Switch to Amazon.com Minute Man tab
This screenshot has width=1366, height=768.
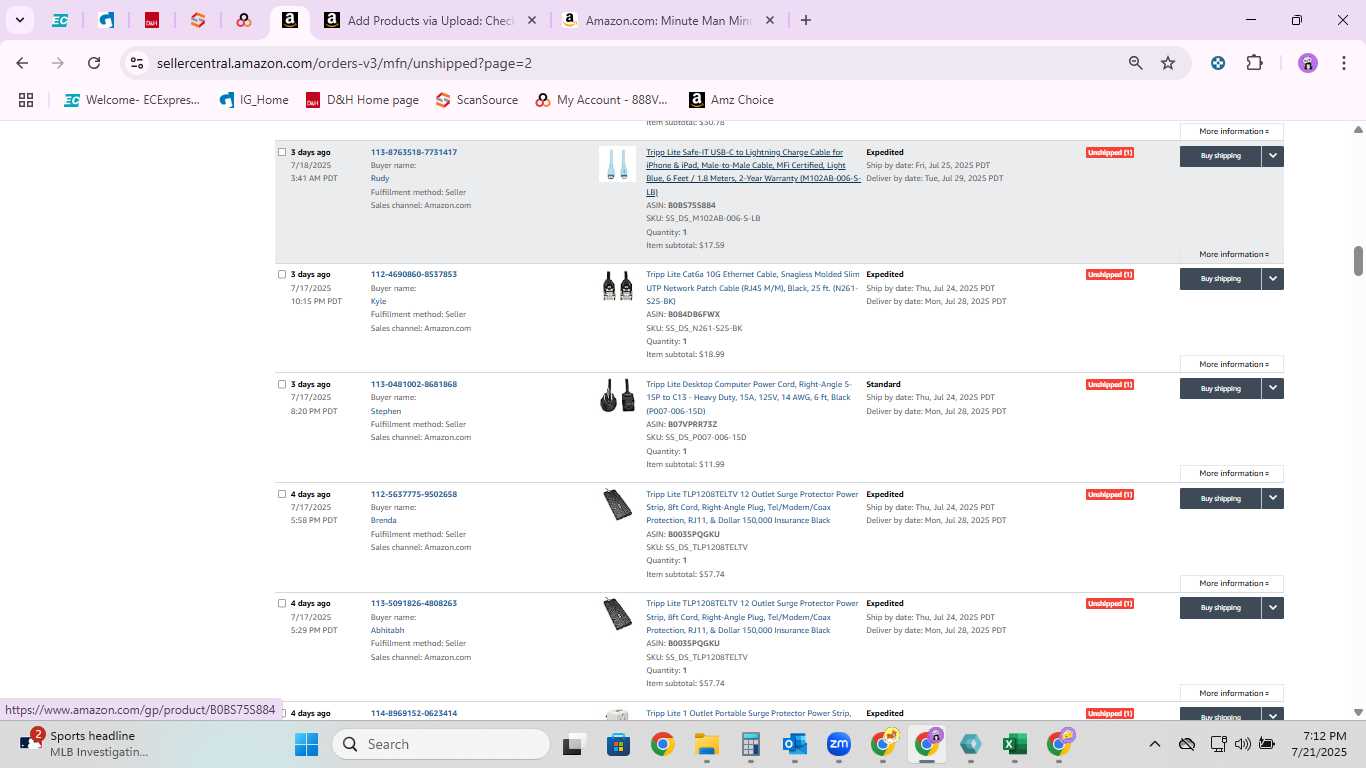(668, 20)
